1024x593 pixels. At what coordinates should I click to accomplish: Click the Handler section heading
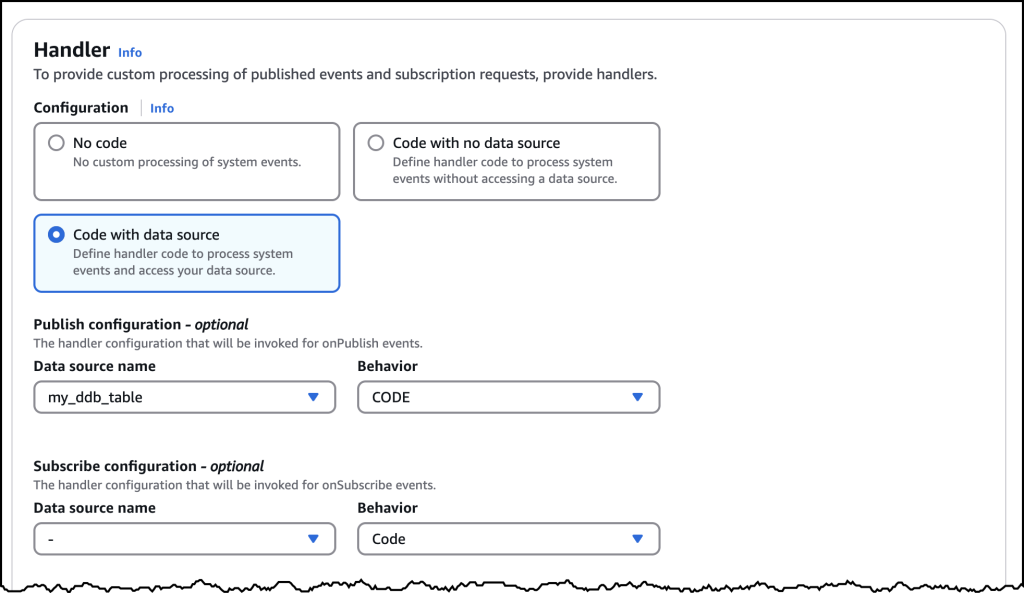click(x=71, y=50)
